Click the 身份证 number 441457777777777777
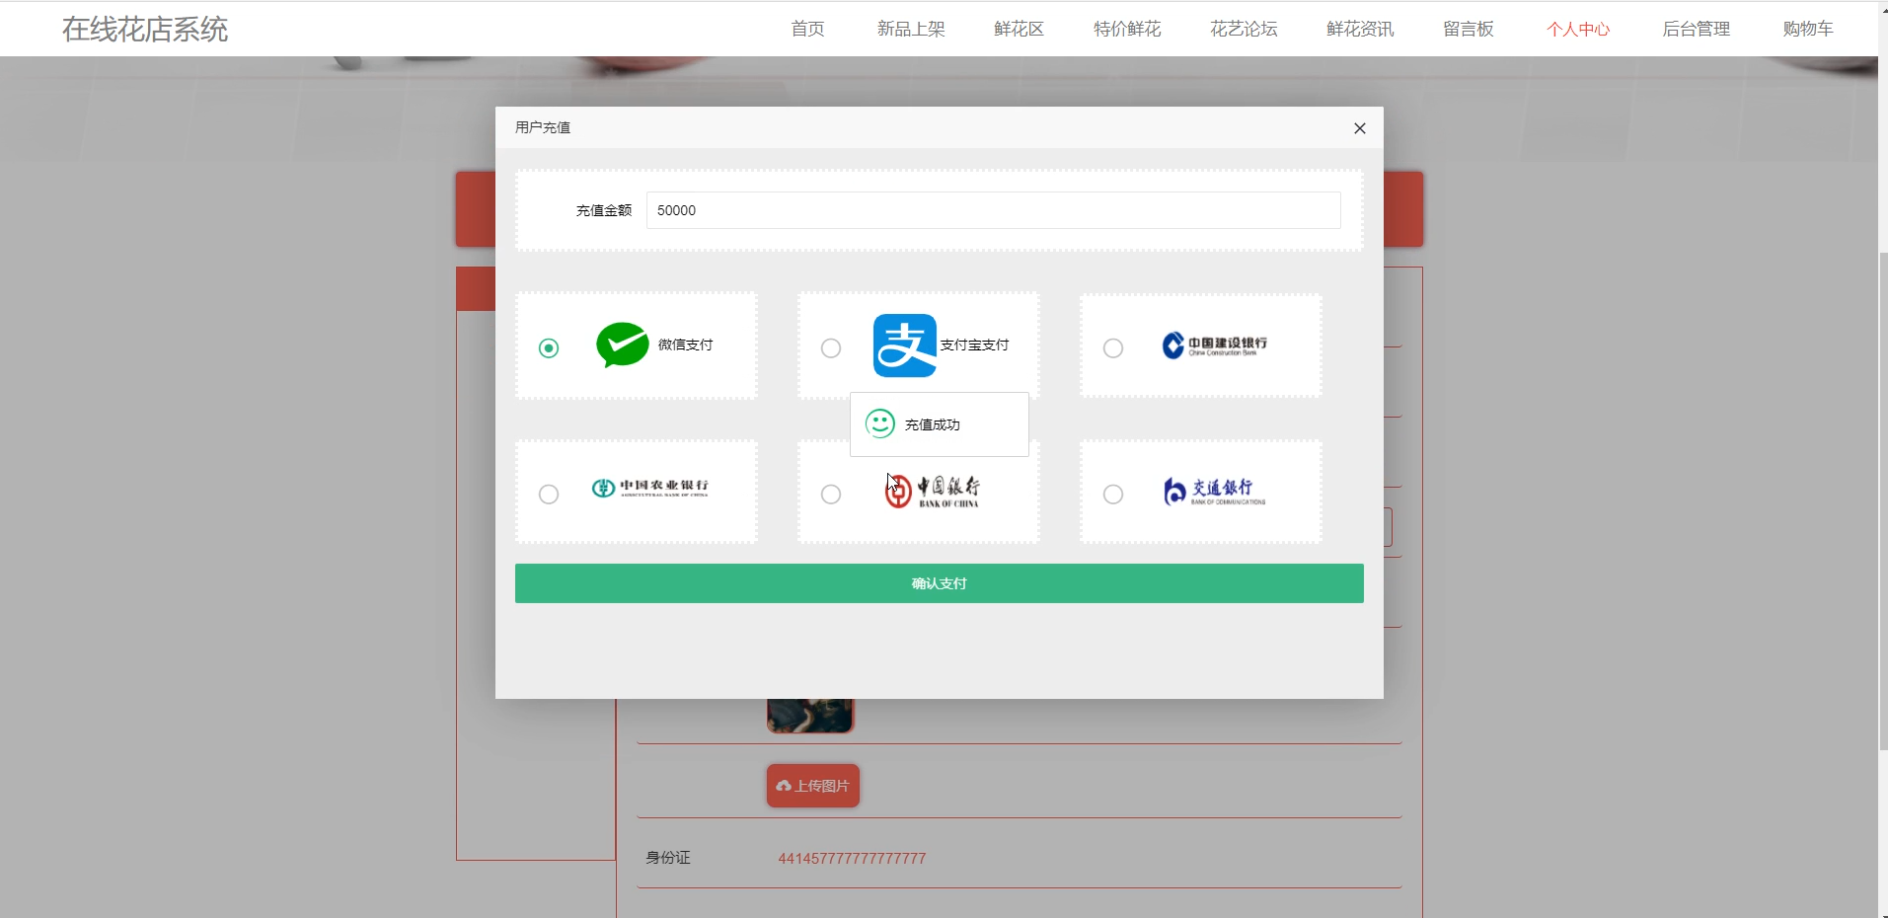Screen dimensions: 1888x918 click(852, 858)
